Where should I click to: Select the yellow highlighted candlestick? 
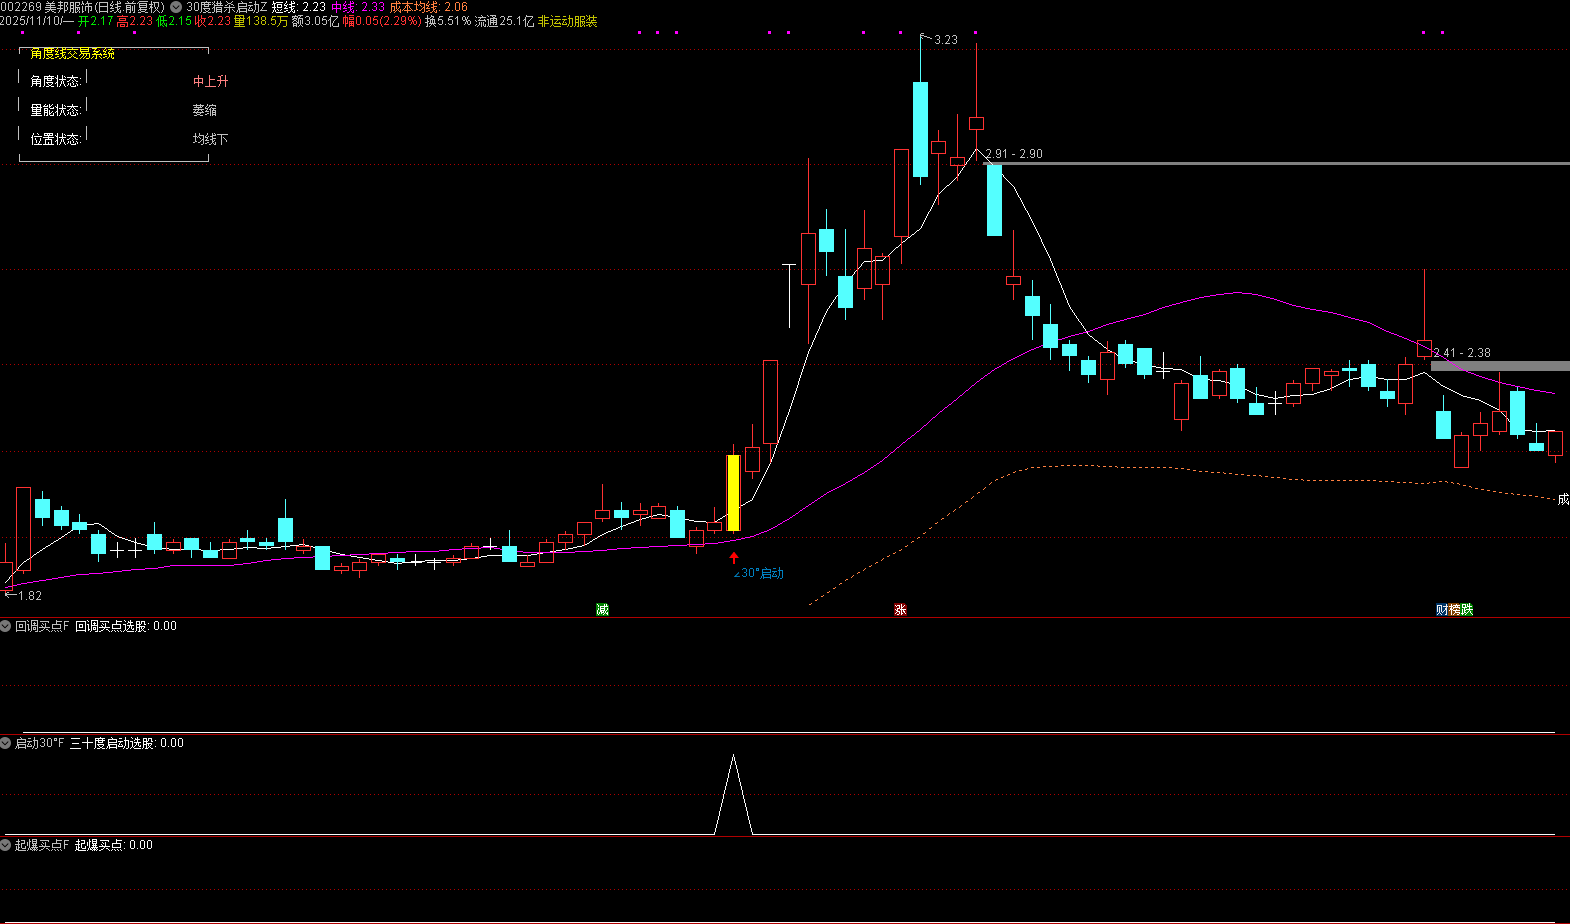point(733,493)
